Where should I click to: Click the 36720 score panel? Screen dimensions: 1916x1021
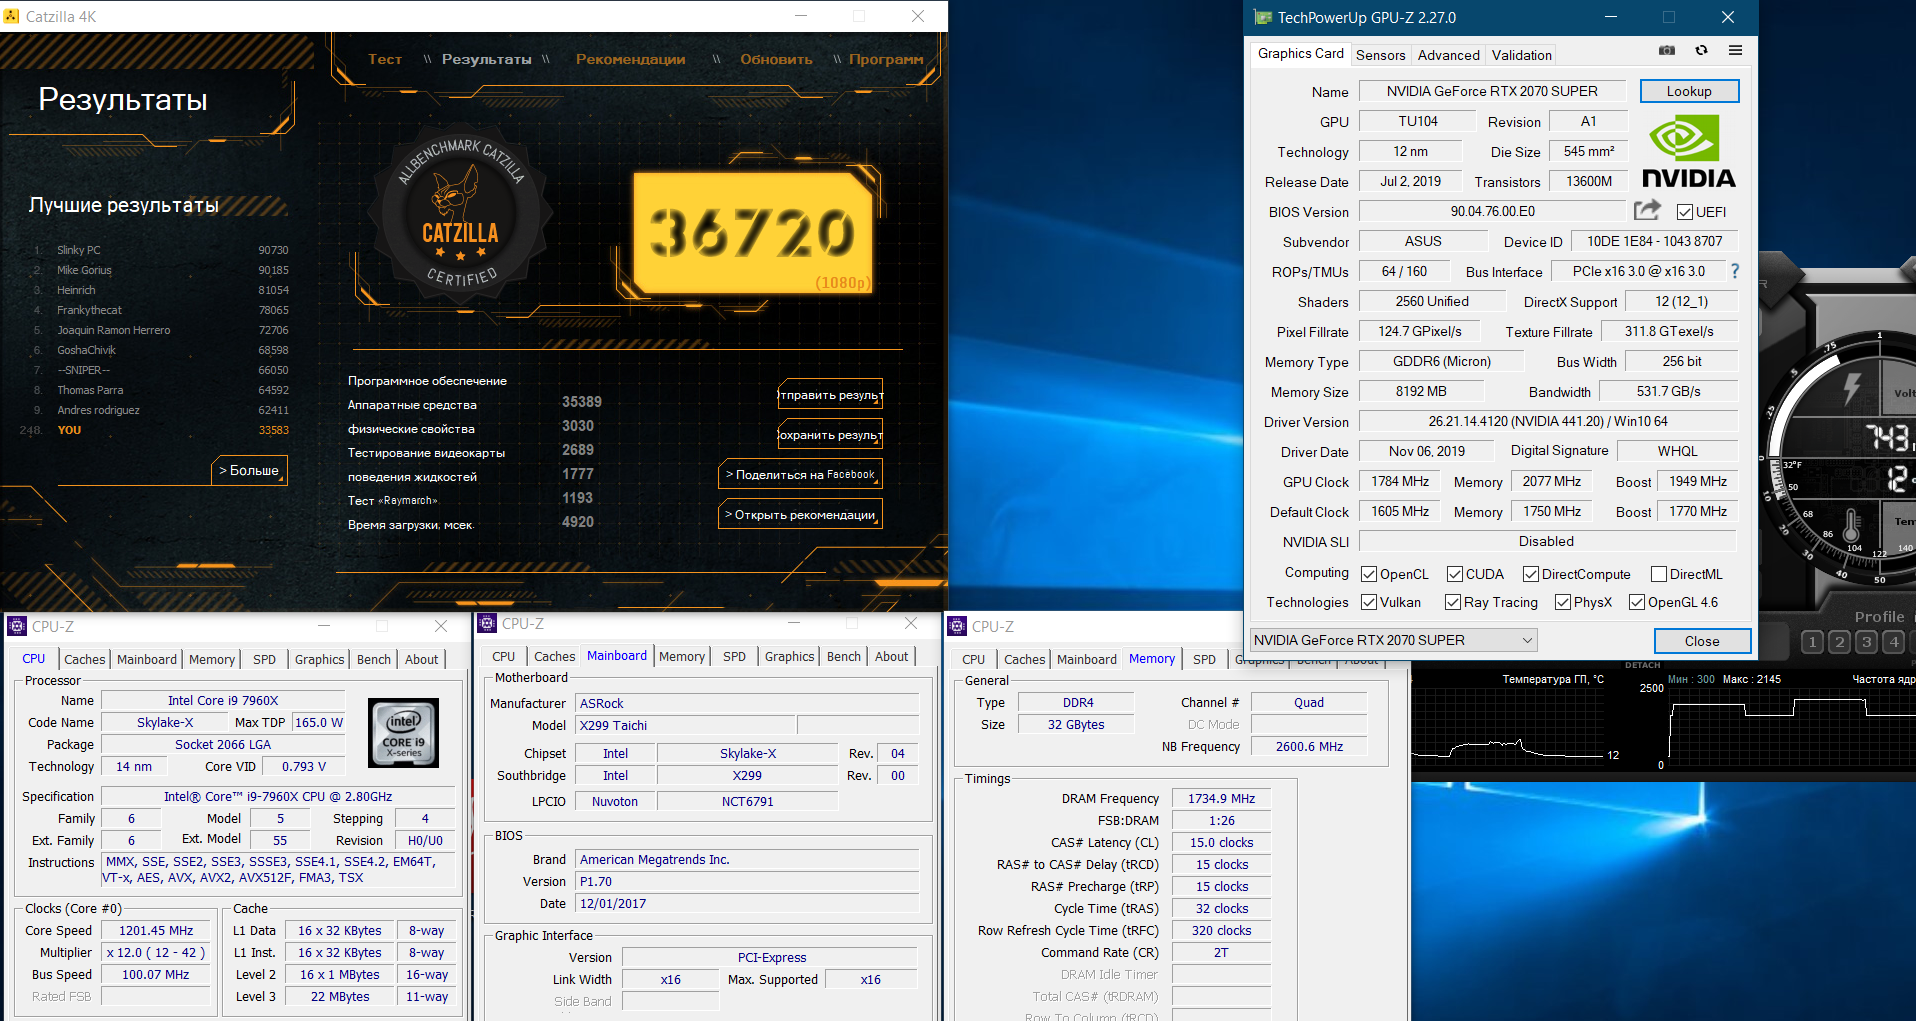(754, 234)
